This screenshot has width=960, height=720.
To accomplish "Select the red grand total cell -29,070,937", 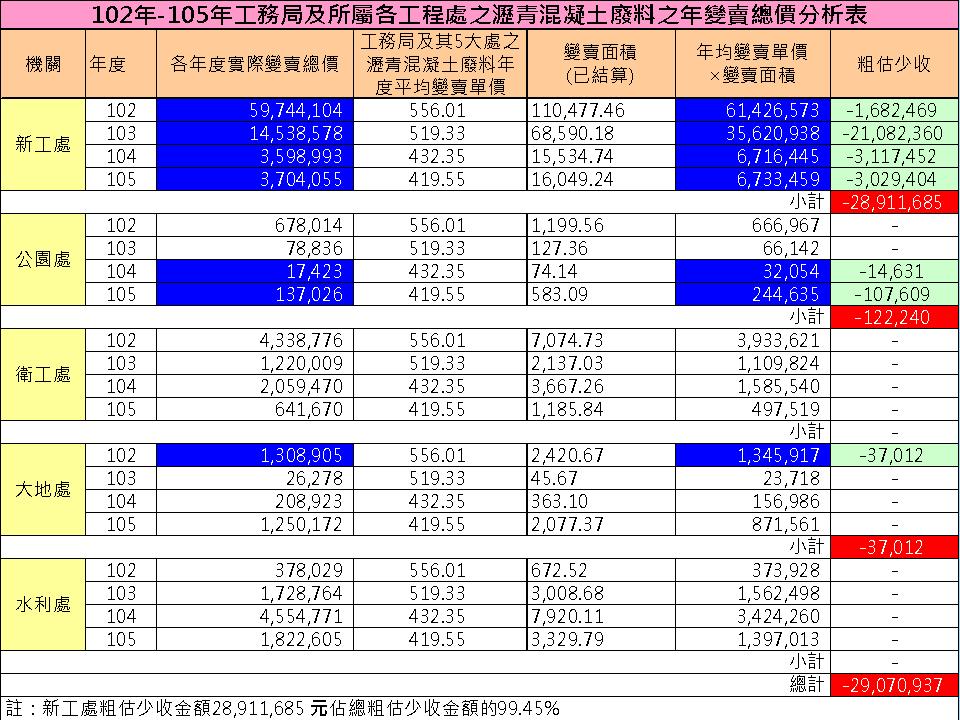I will 894,684.
